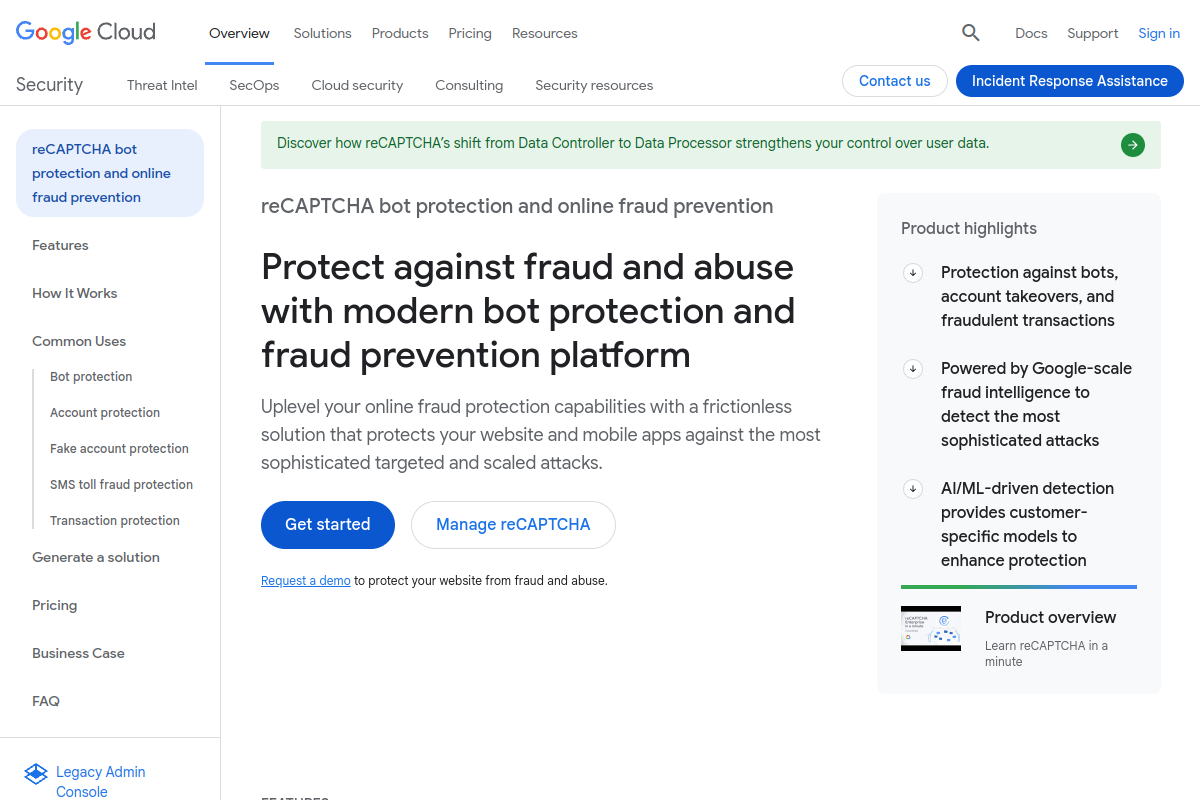The width and height of the screenshot is (1200, 800).
Task: Expand the AI/ML-driven detection highlight arrow
Action: pos(912,489)
